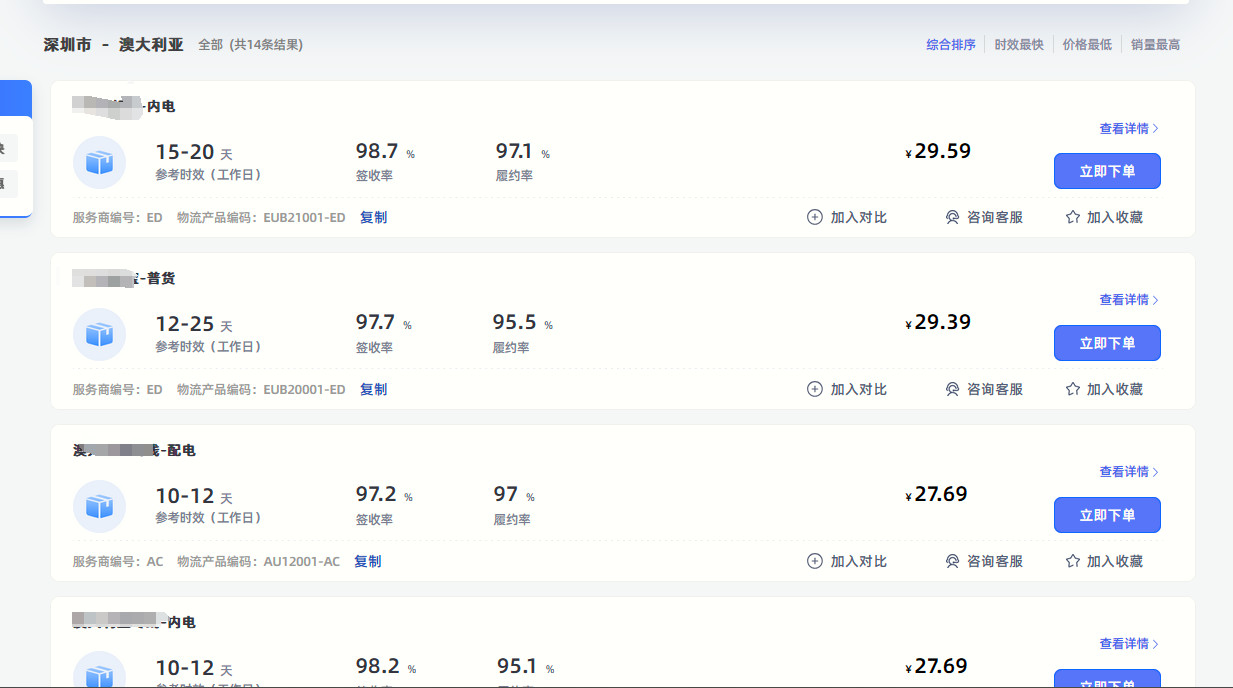Image resolution: width=1233 pixels, height=688 pixels.
Task: Click the package icon of AU12001-AC listing
Action: 99,506
